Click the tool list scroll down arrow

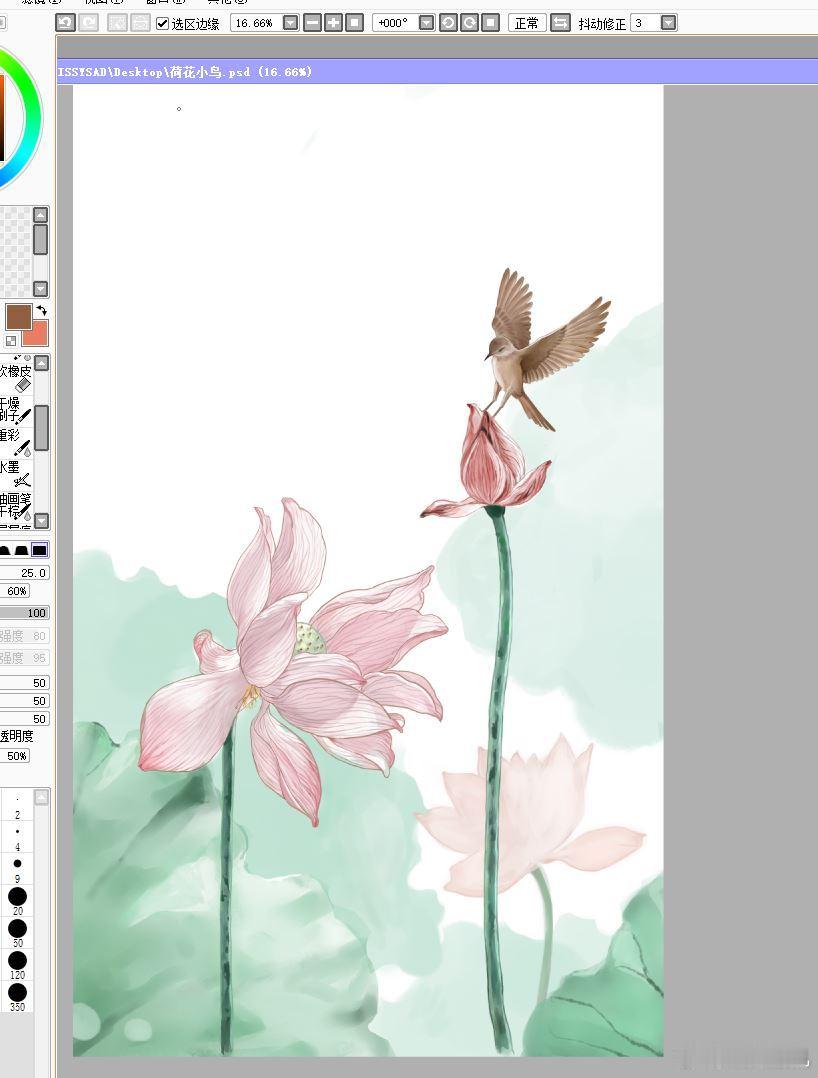point(42,520)
